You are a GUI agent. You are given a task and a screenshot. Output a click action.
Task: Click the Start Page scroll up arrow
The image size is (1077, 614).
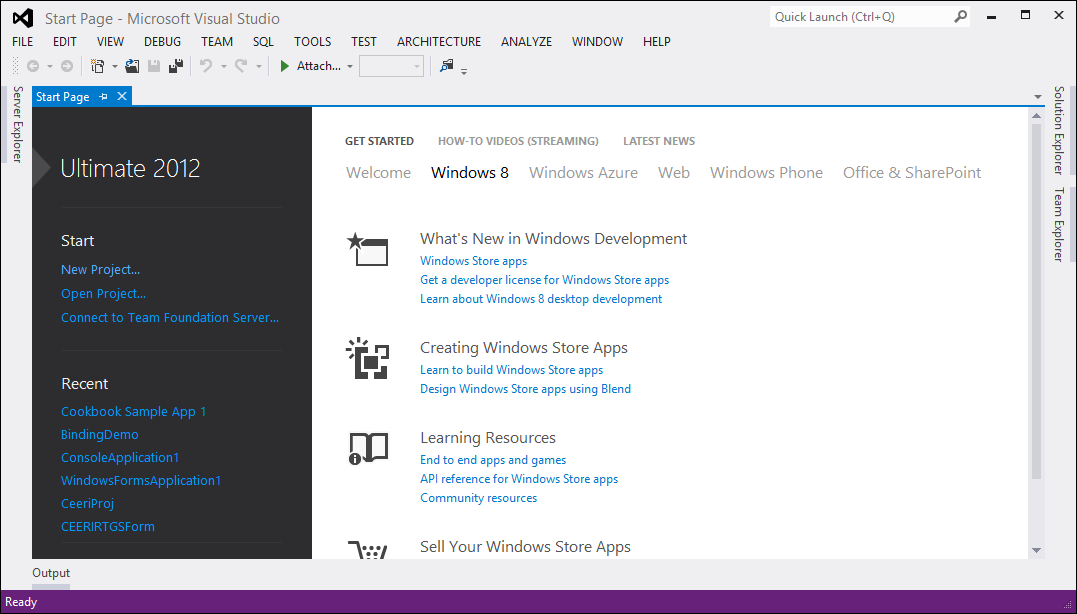(1036, 115)
